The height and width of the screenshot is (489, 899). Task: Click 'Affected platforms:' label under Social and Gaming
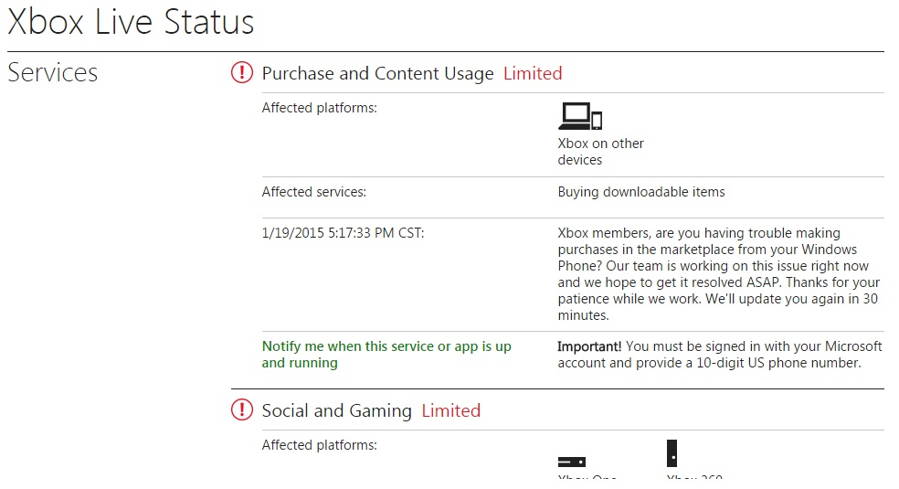point(319,445)
